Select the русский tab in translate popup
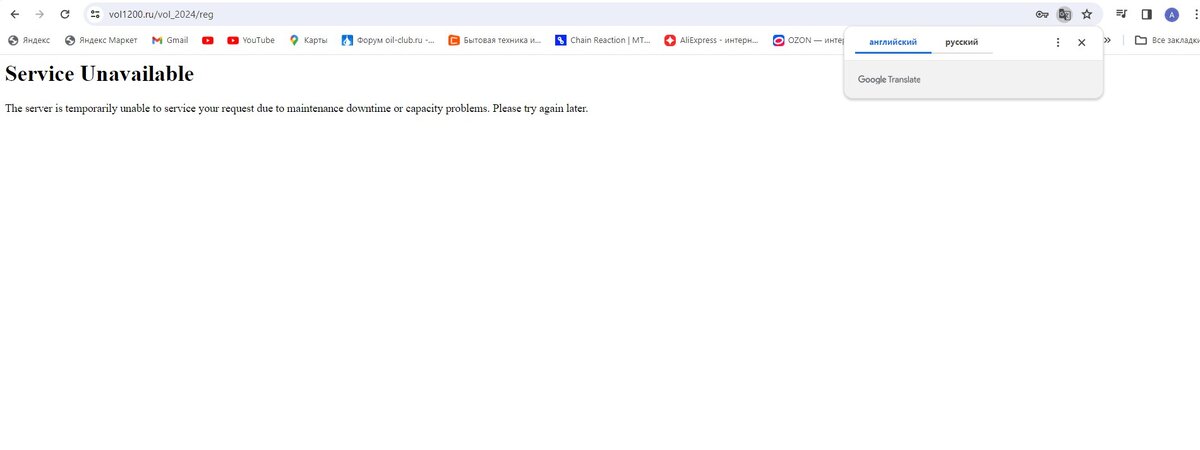This screenshot has height=450, width=1200. pyautogui.click(x=962, y=43)
